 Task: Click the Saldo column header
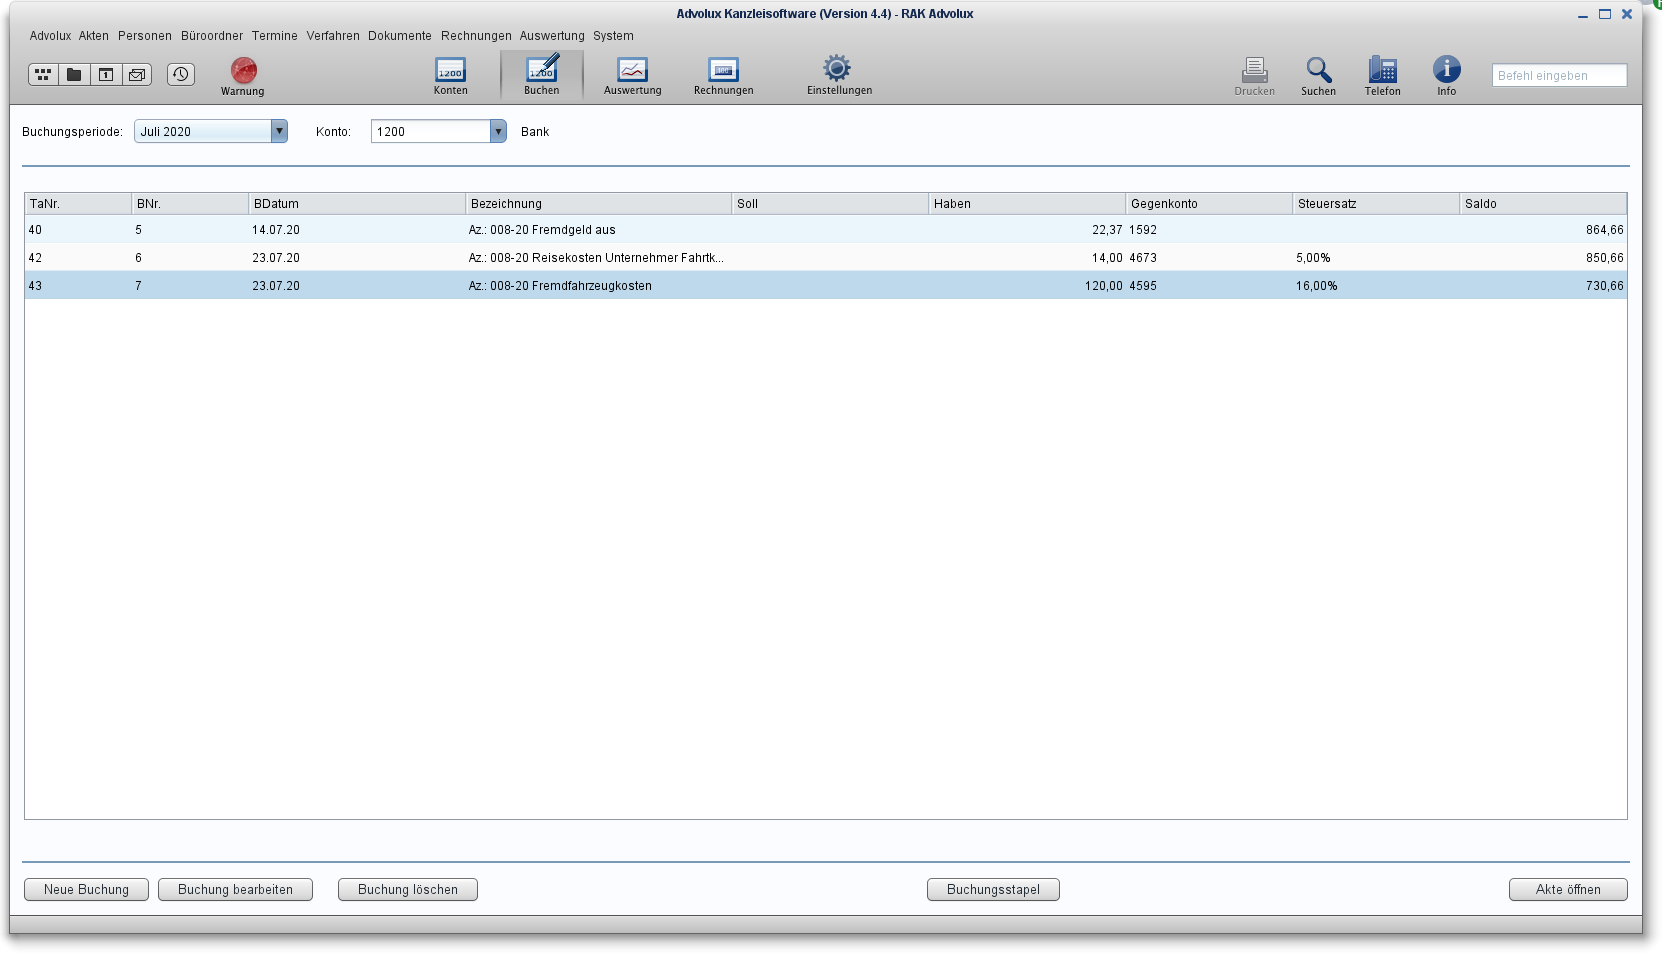[x=1543, y=203]
